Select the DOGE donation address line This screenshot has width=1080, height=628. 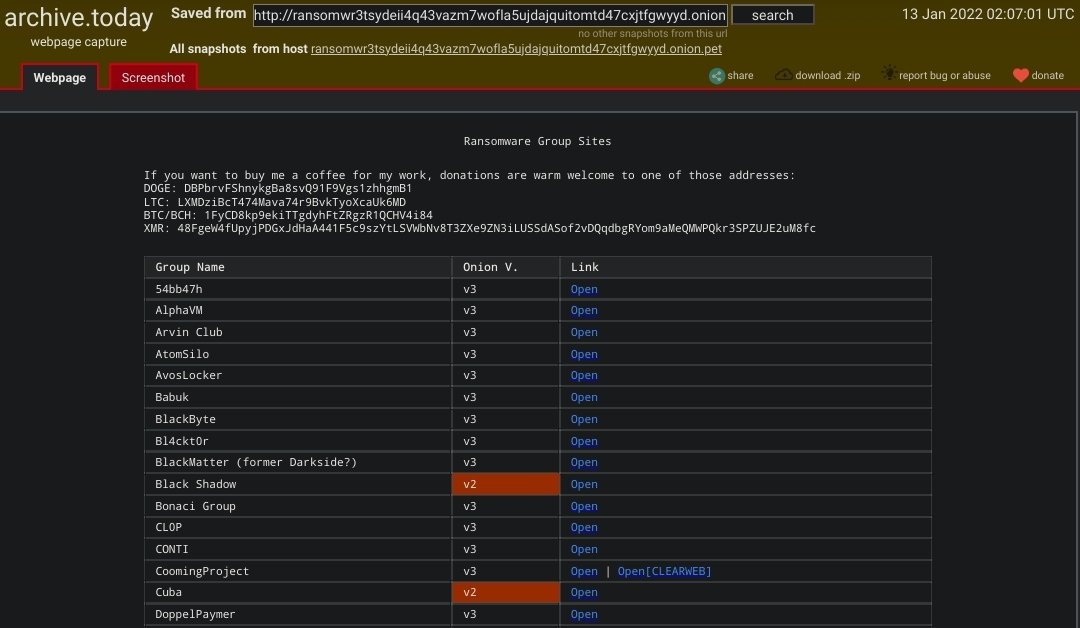(x=278, y=188)
